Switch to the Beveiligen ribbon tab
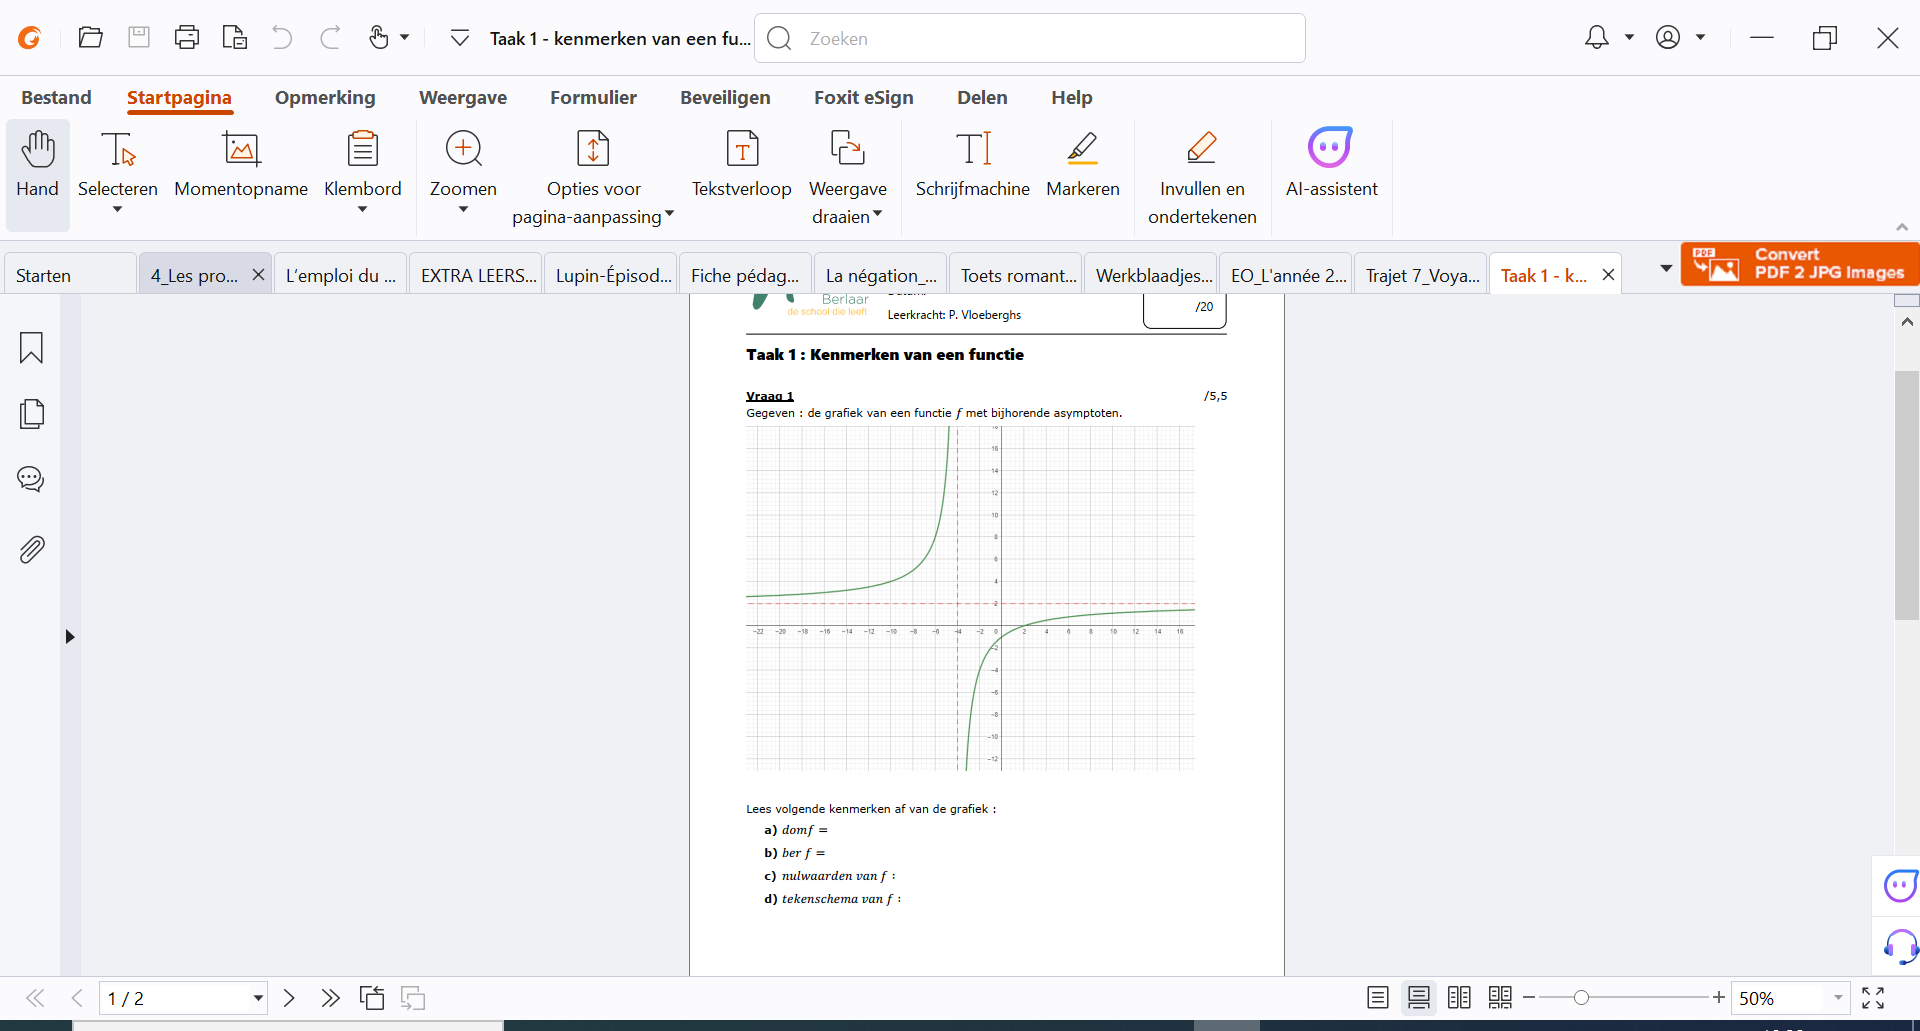Screen dimensions: 1920x1031 click(x=725, y=98)
